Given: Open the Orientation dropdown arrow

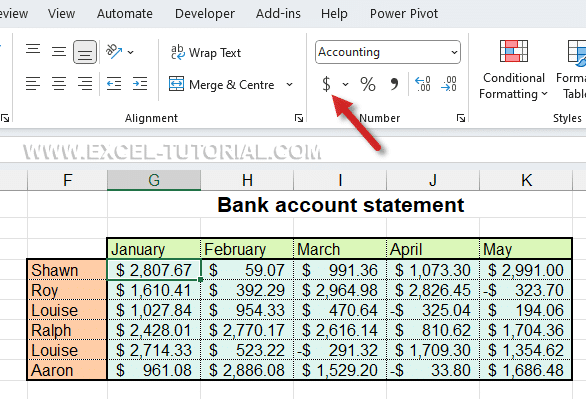Looking at the screenshot, I should [130, 52].
